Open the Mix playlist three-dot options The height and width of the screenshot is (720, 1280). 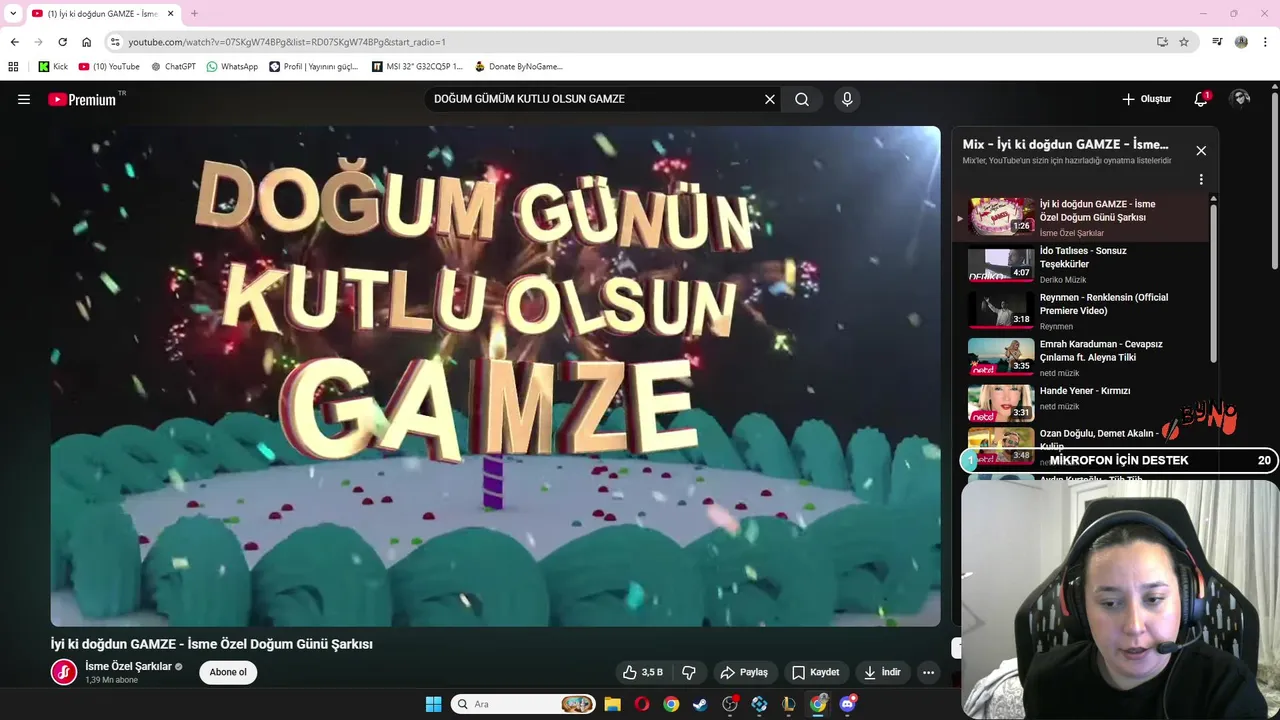pyautogui.click(x=1201, y=180)
